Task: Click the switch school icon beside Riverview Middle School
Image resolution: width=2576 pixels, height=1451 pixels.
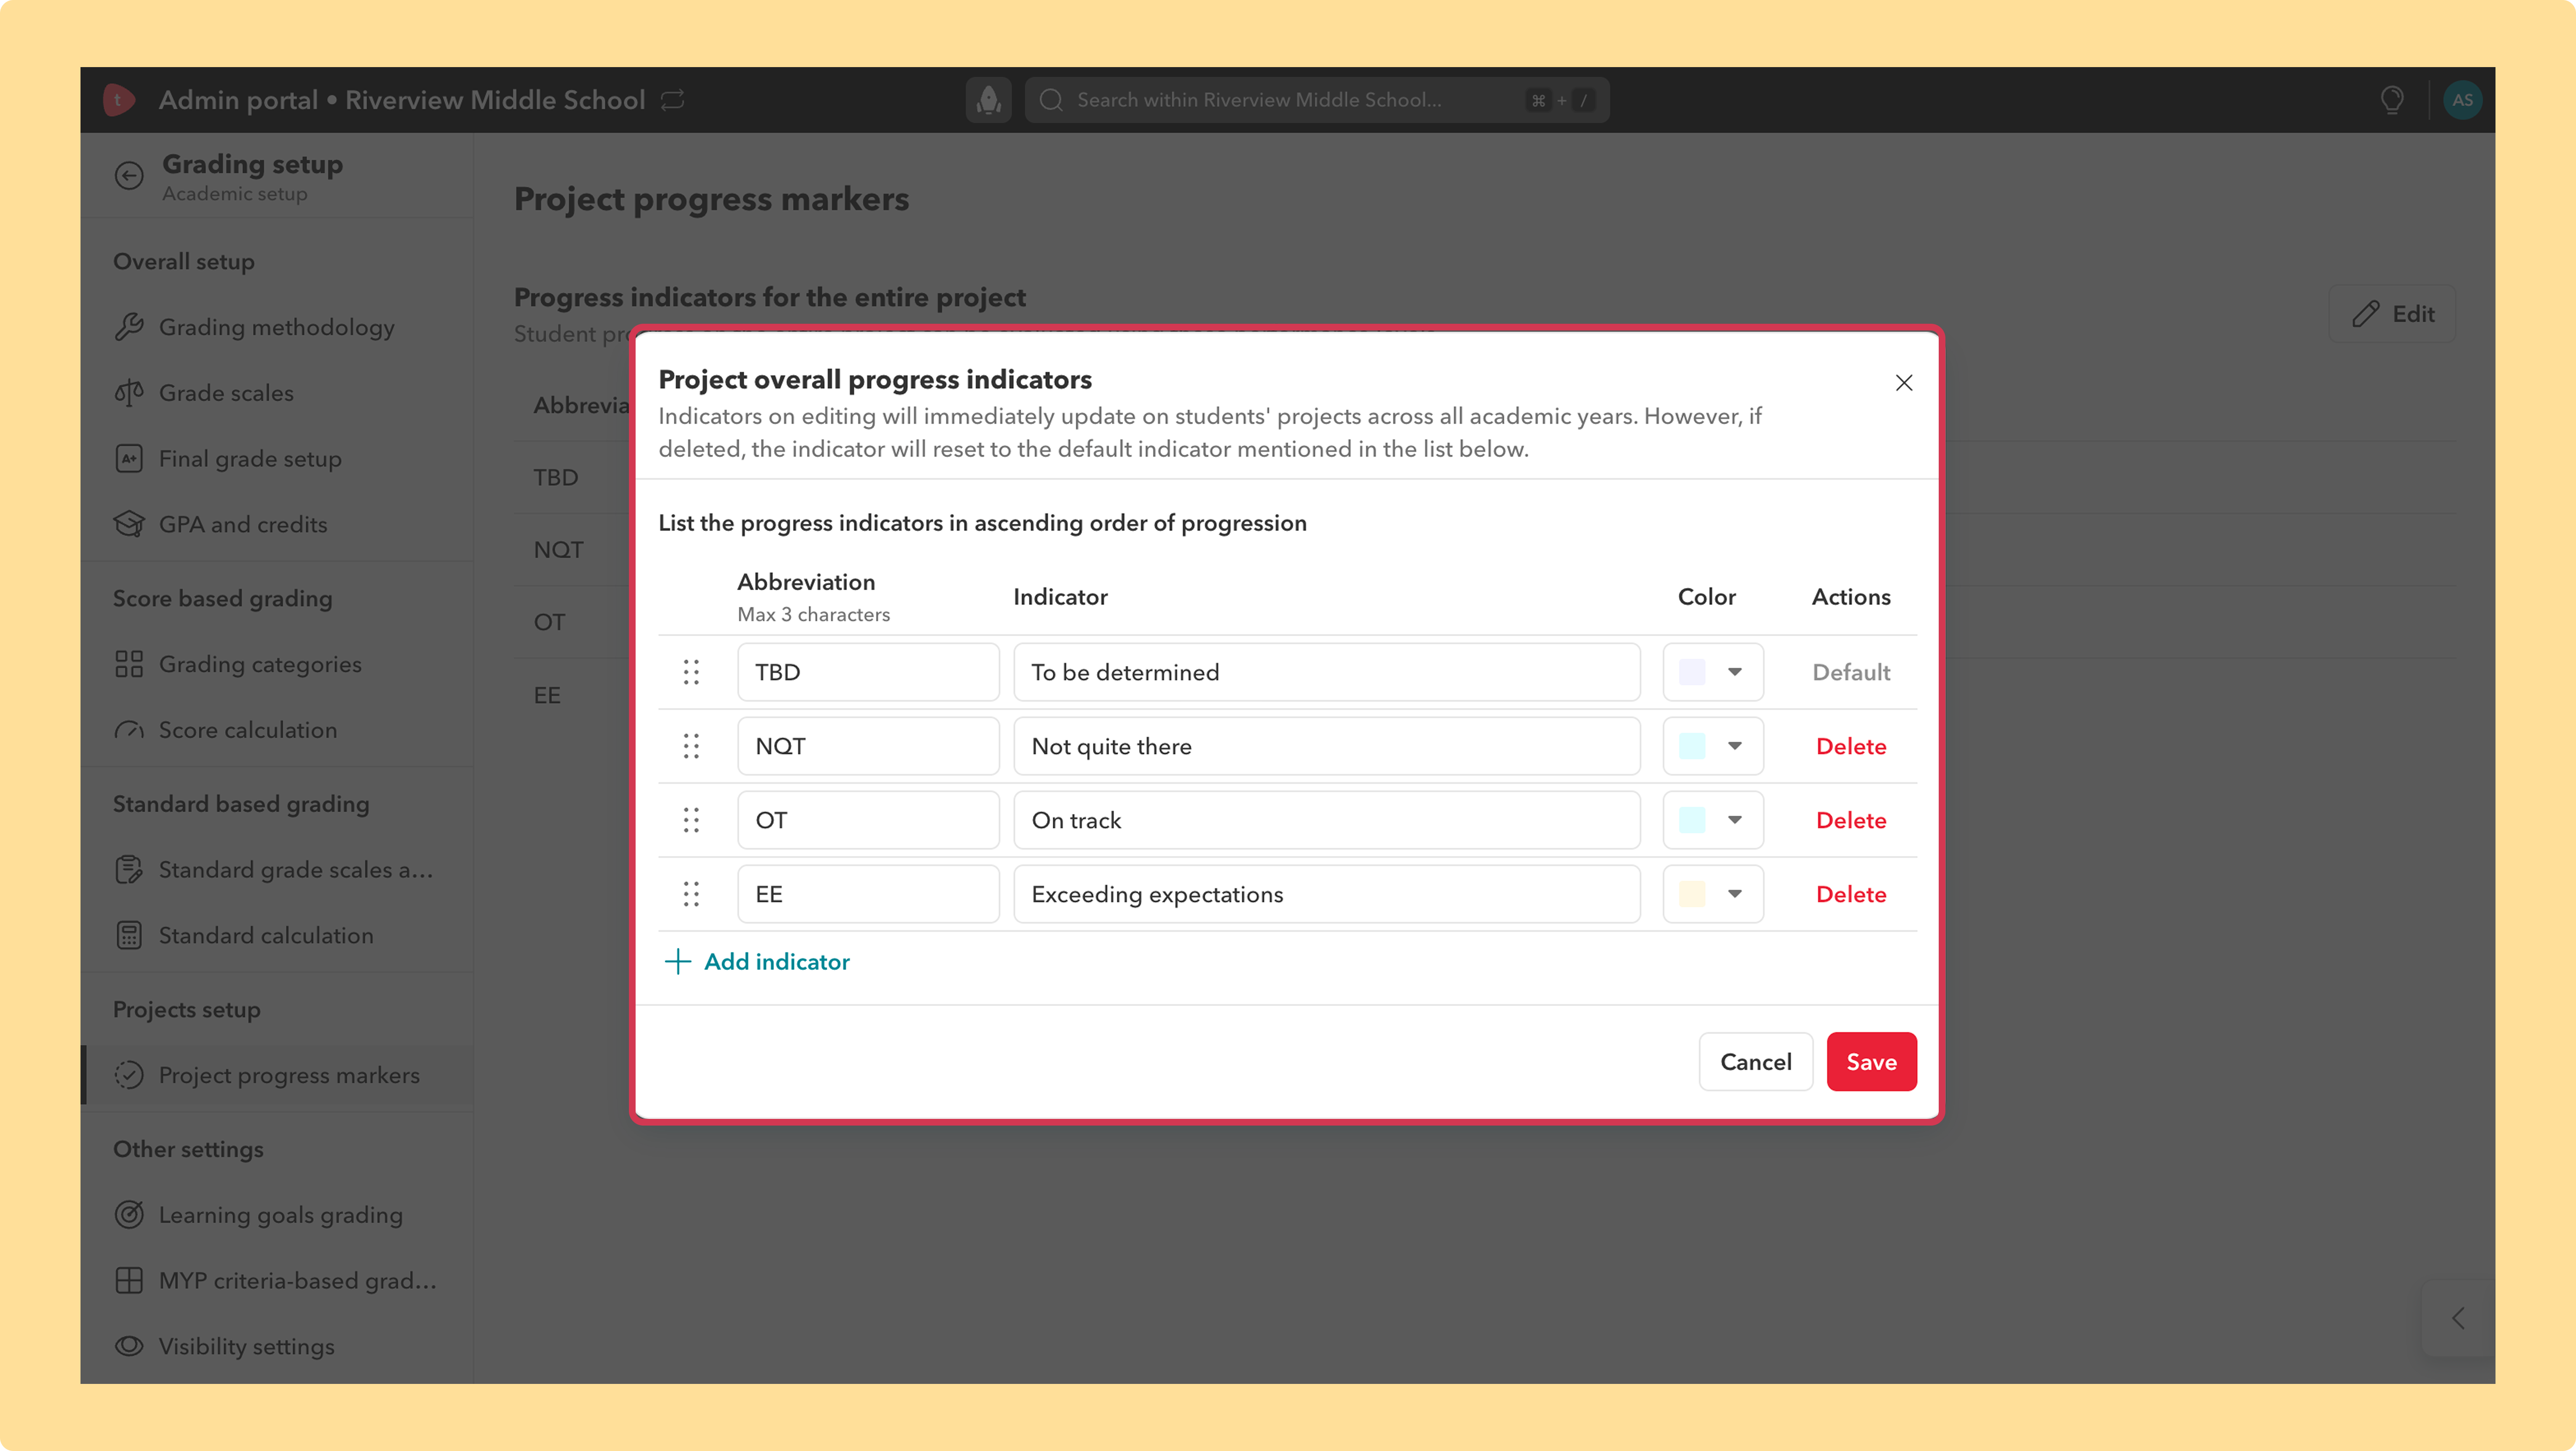Action: tap(673, 100)
